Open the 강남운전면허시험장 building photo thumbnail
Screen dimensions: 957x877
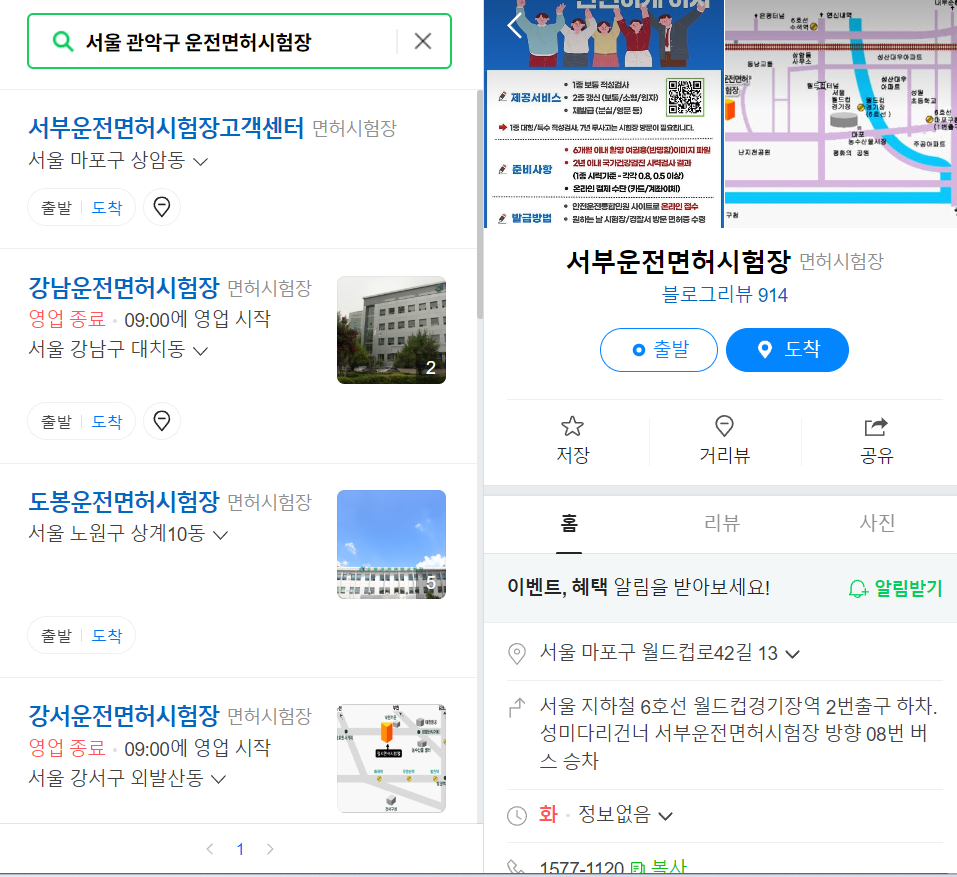(391, 330)
